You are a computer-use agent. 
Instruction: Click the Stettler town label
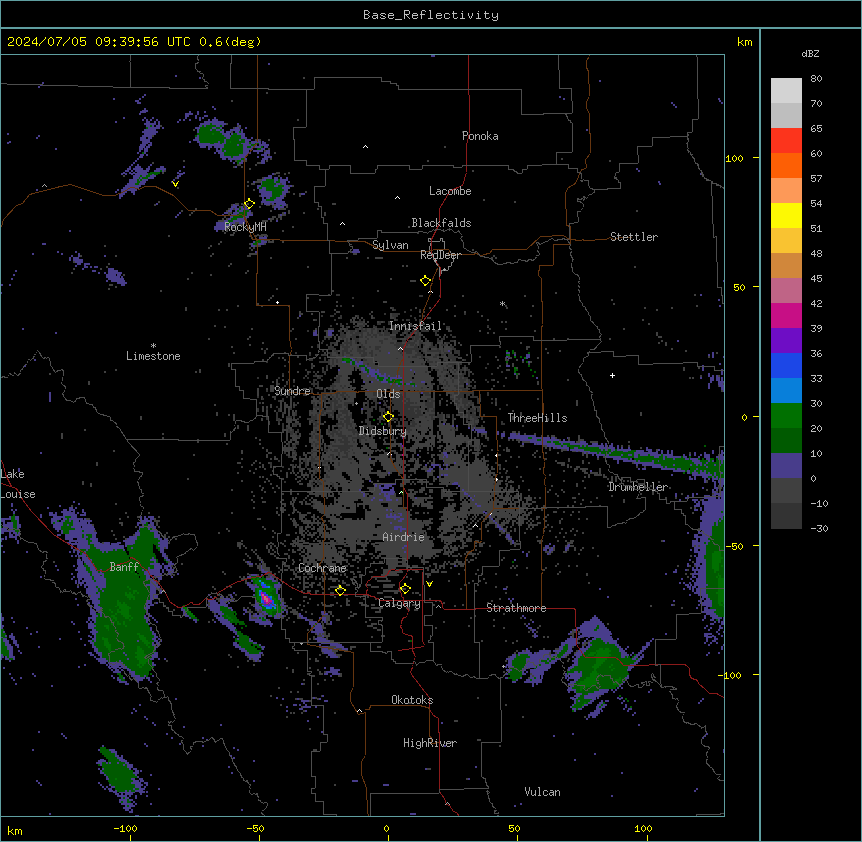pyautogui.click(x=633, y=237)
